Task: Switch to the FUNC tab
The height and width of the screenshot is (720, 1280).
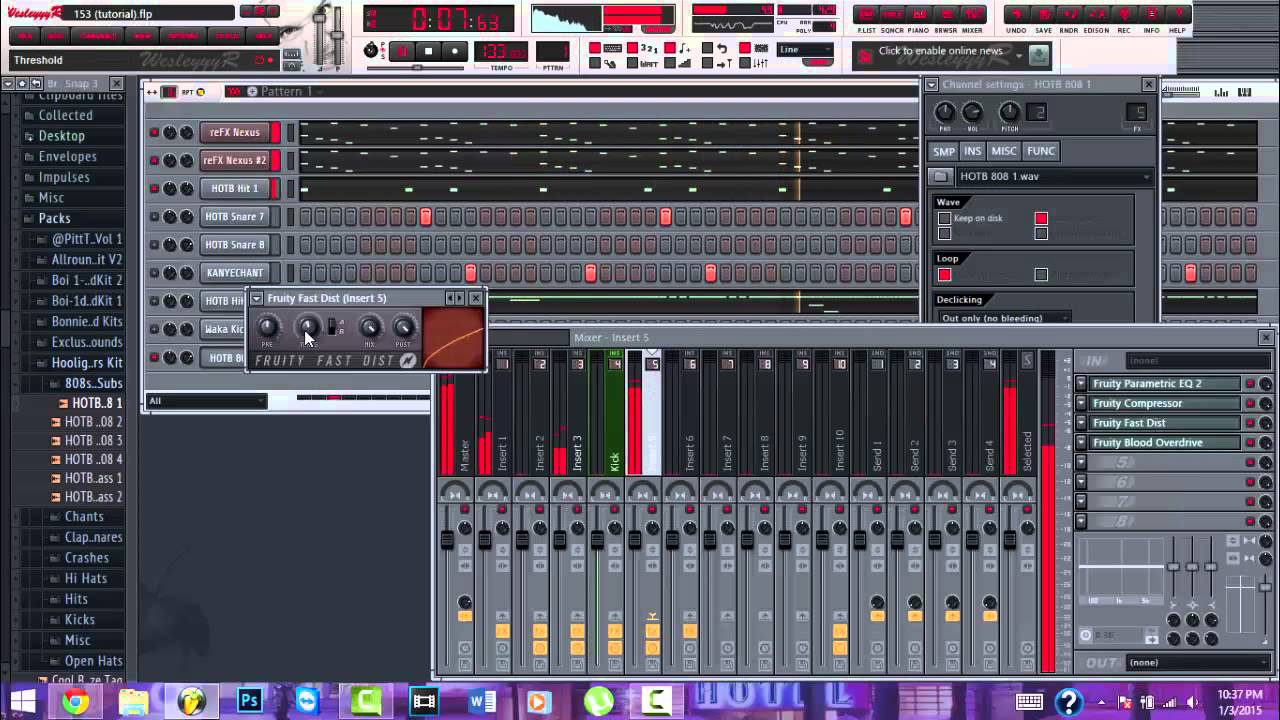Action: click(1040, 151)
